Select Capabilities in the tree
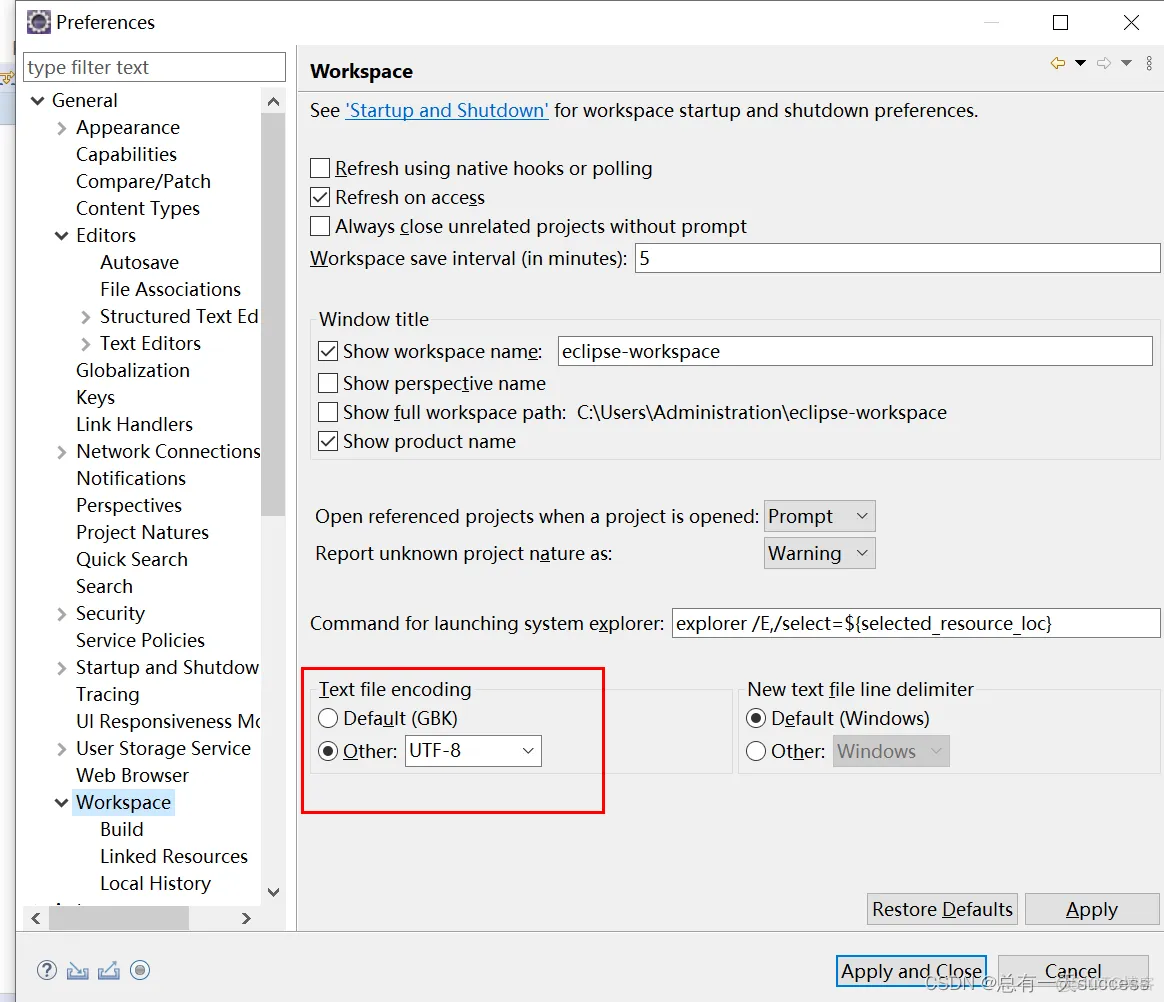1164x1002 pixels. (x=126, y=154)
